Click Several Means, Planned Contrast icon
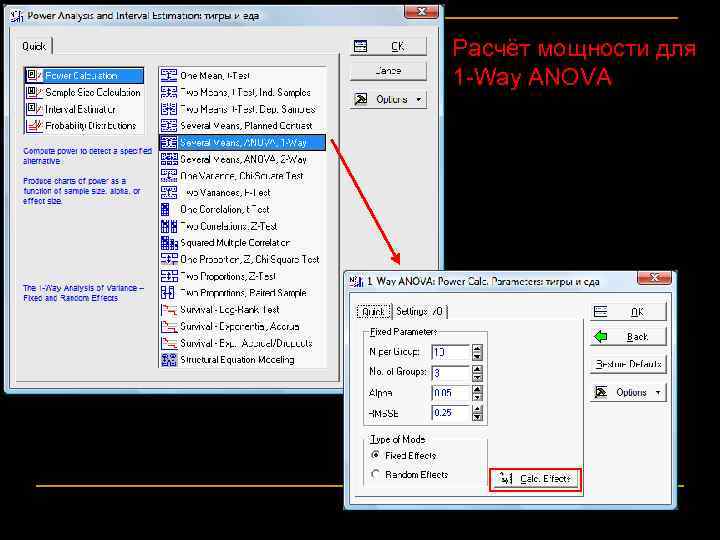This screenshot has height=540, width=720. (169, 125)
